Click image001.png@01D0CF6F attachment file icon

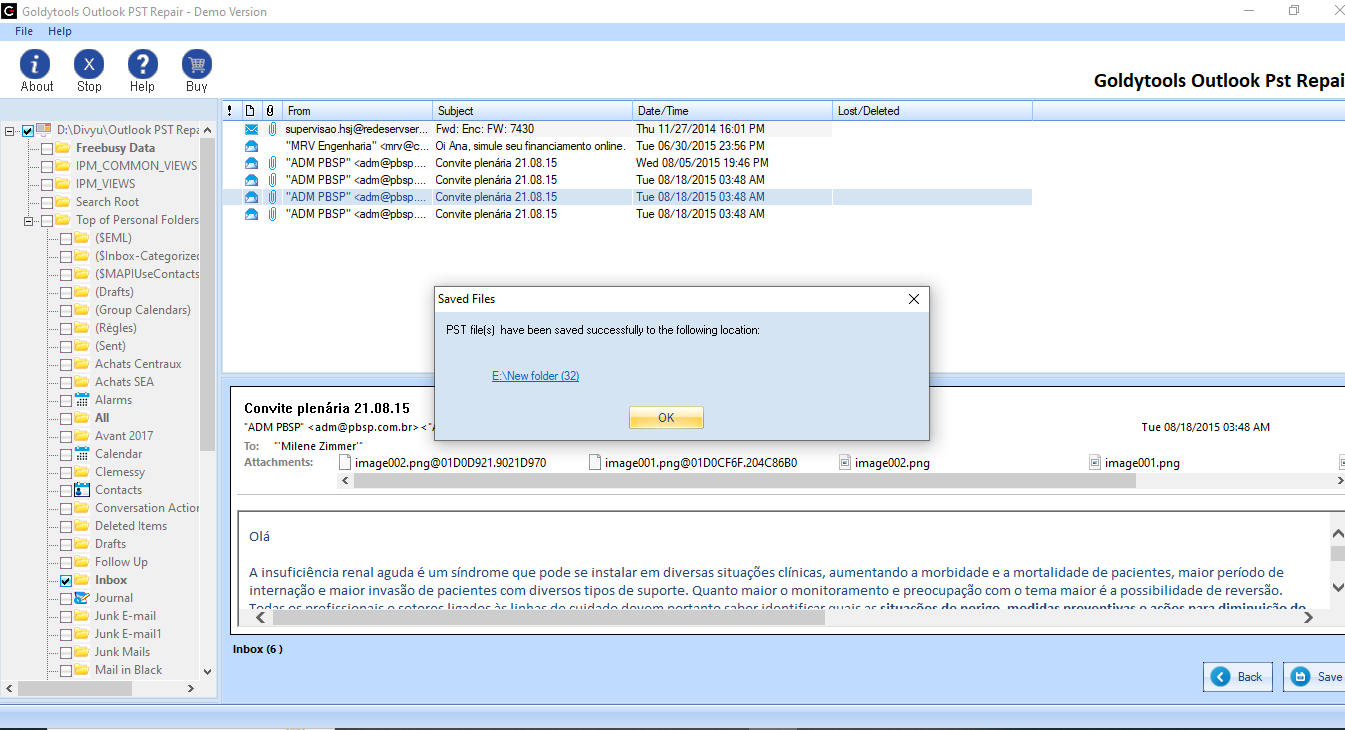pyautogui.click(x=594, y=463)
